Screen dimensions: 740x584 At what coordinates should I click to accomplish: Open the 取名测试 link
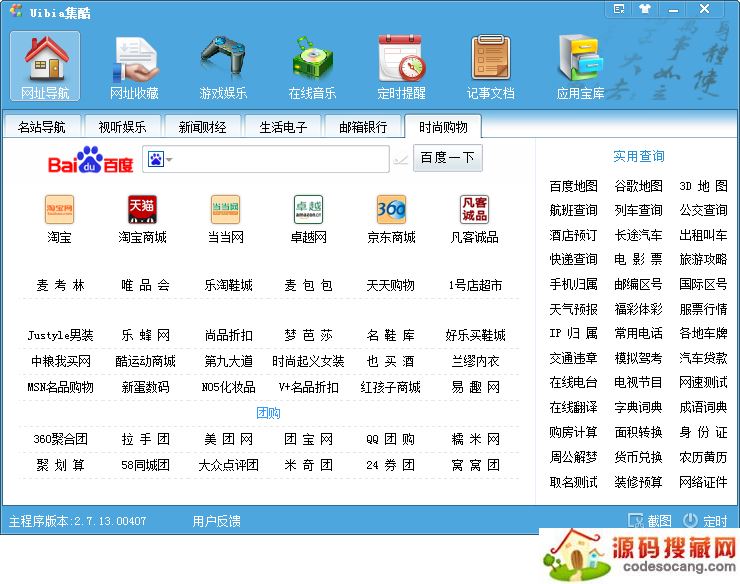pos(573,482)
